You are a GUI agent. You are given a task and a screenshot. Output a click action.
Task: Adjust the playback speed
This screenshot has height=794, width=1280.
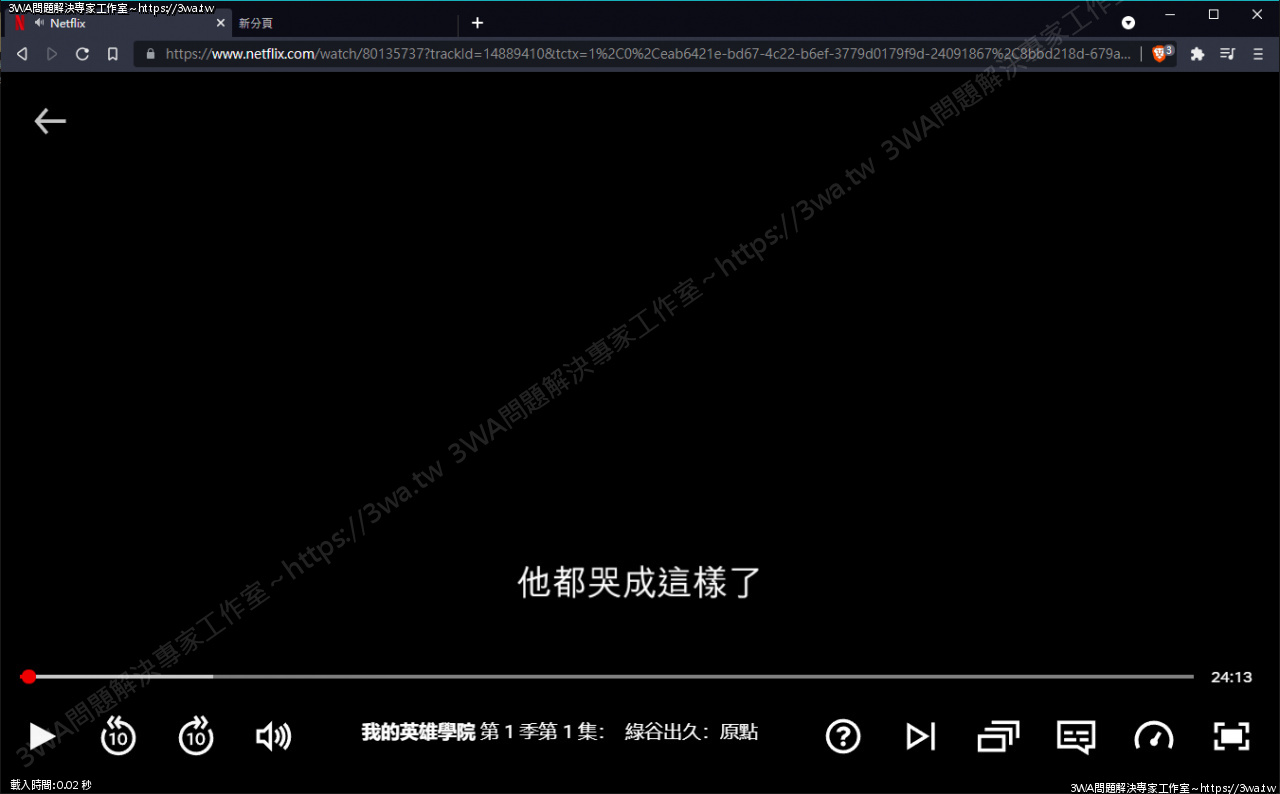pyautogui.click(x=1153, y=737)
